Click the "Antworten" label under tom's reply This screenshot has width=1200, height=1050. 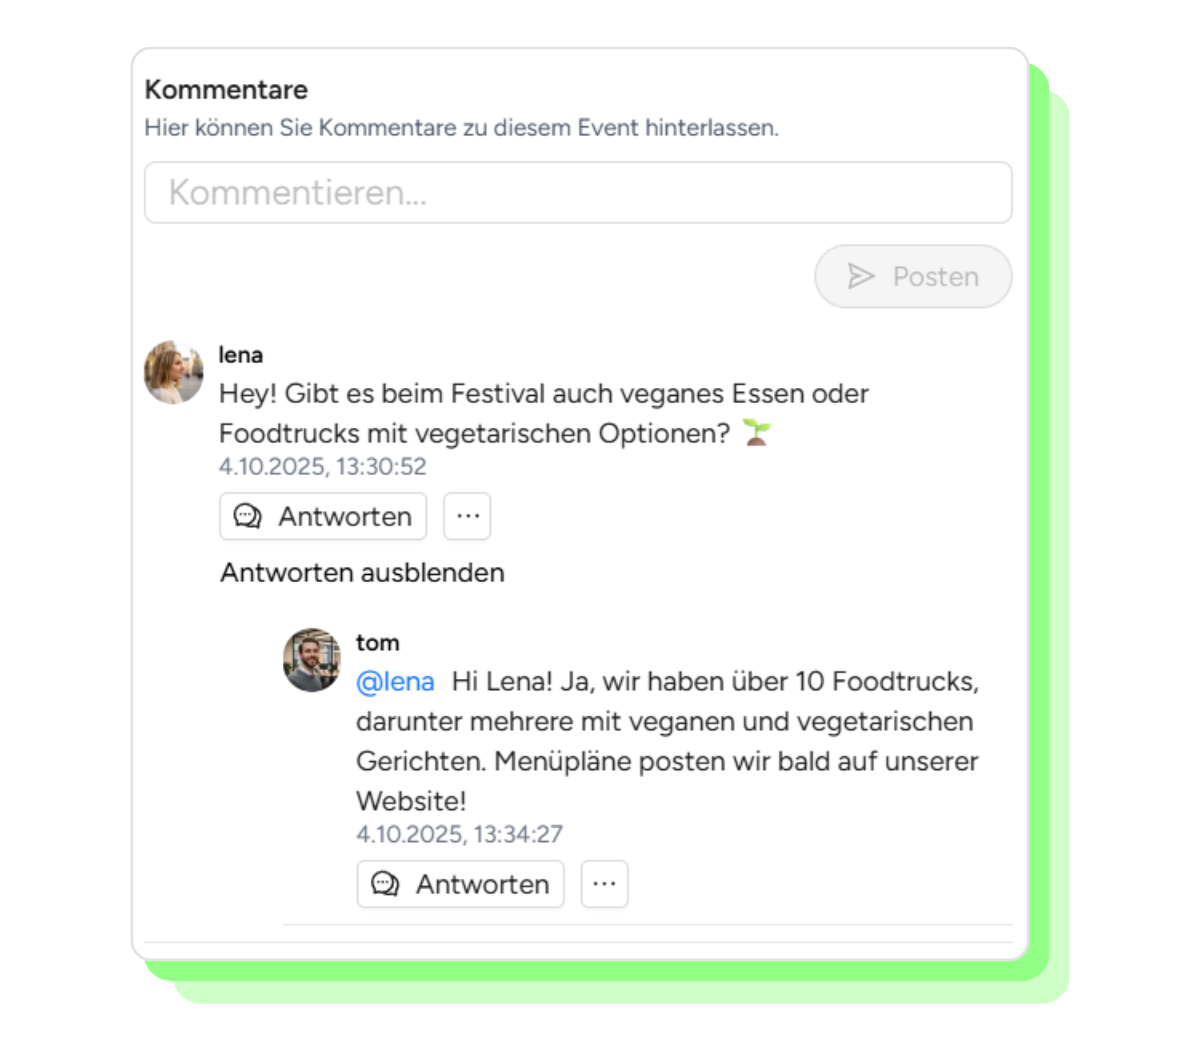[x=483, y=885]
